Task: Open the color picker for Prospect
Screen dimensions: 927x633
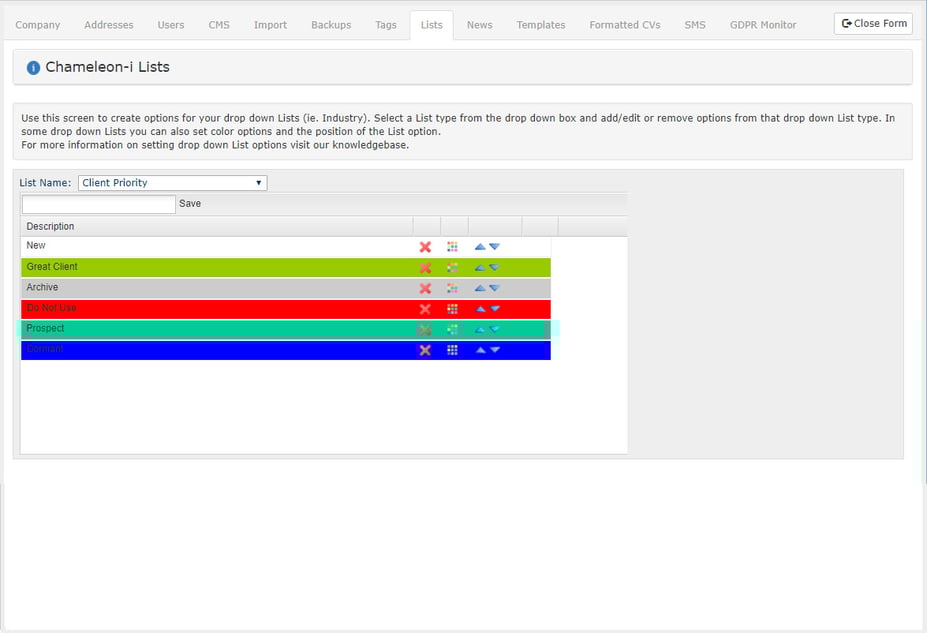Action: [453, 329]
